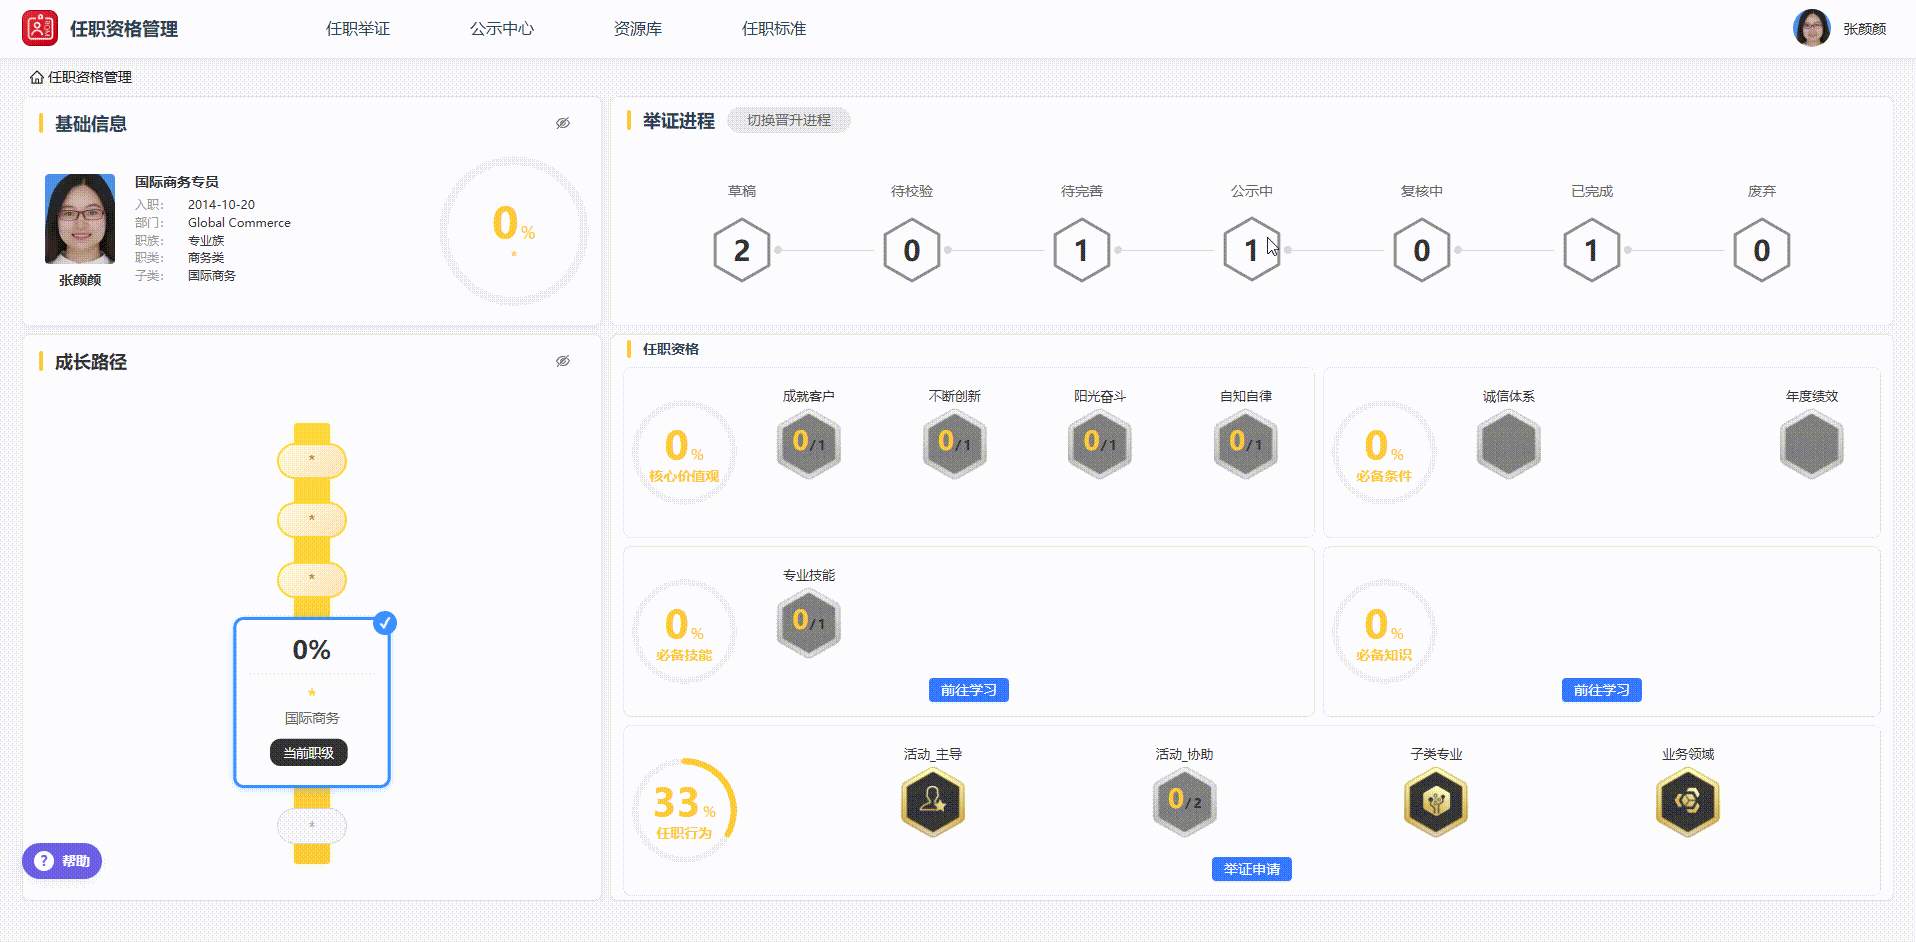
Task: Switch to the 公示中心 tab
Action: (501, 29)
